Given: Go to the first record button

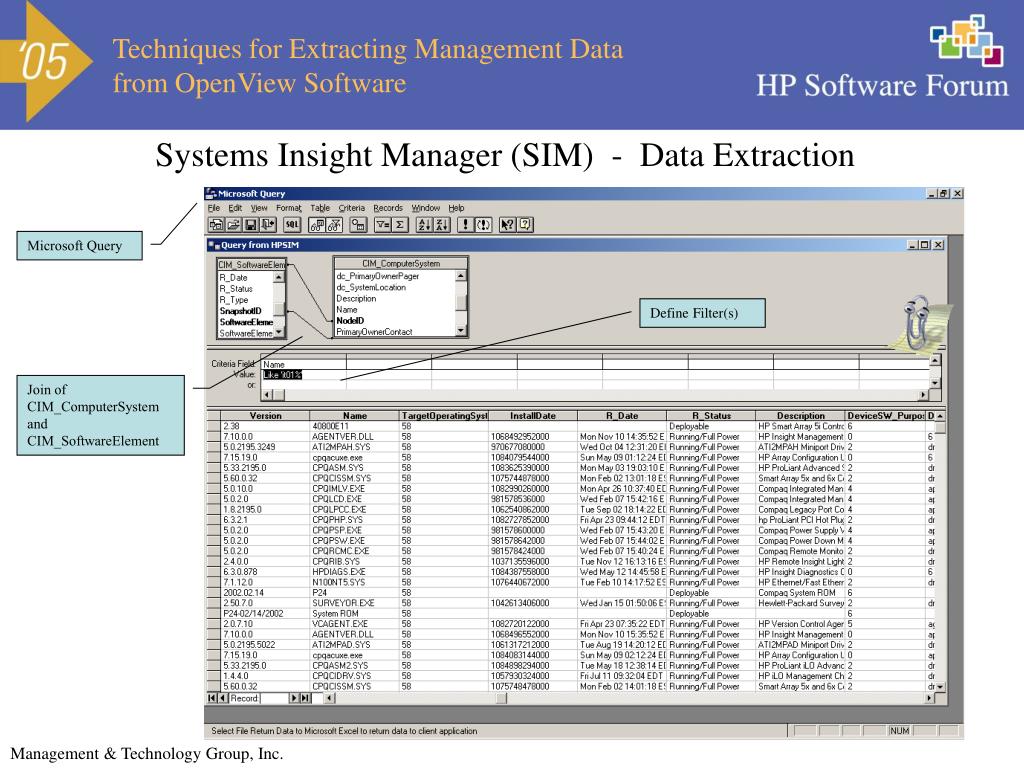Looking at the screenshot, I should click(x=212, y=698).
